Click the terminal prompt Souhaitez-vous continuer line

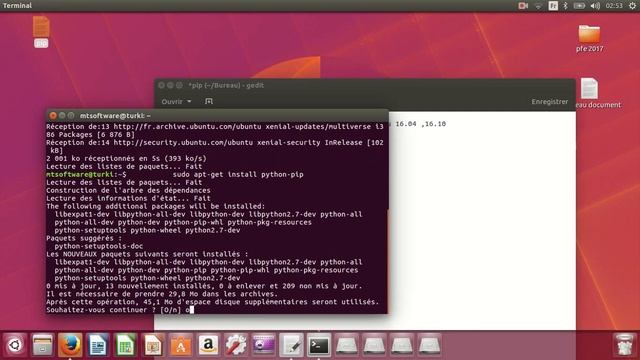click(120, 310)
